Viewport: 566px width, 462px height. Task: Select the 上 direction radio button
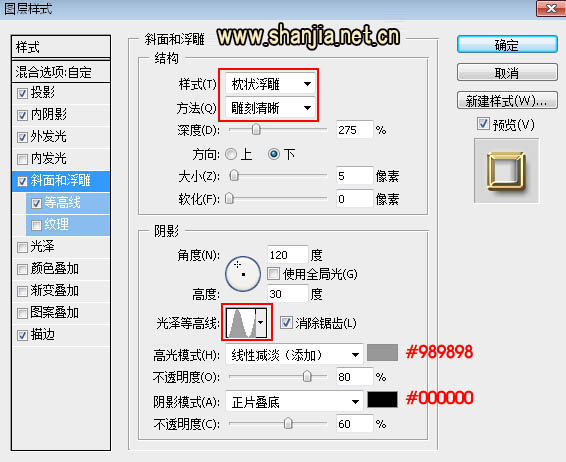click(x=231, y=154)
